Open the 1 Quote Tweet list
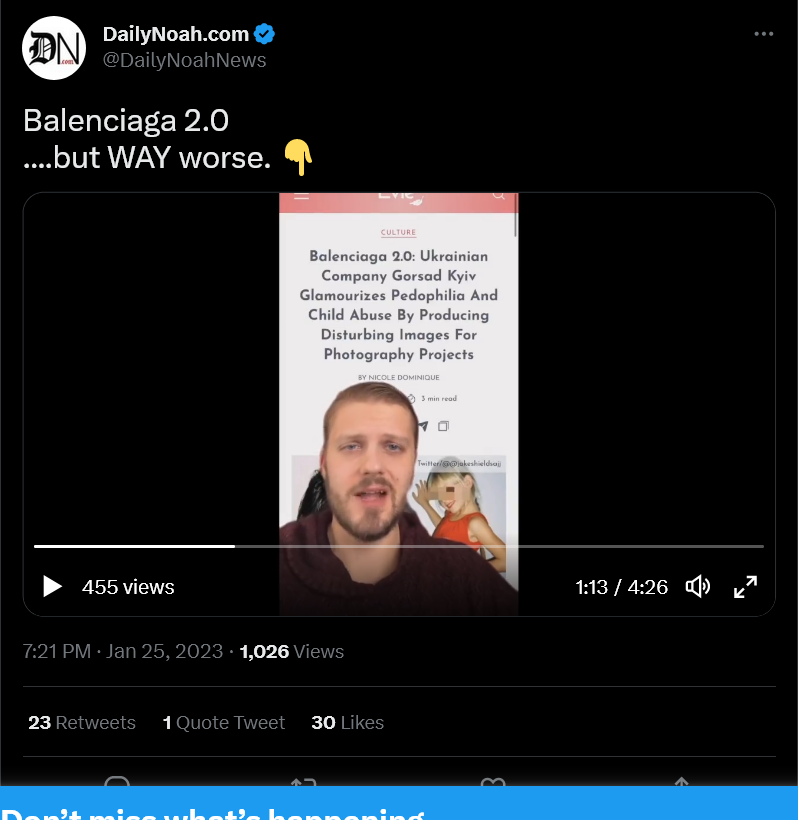 (x=224, y=722)
